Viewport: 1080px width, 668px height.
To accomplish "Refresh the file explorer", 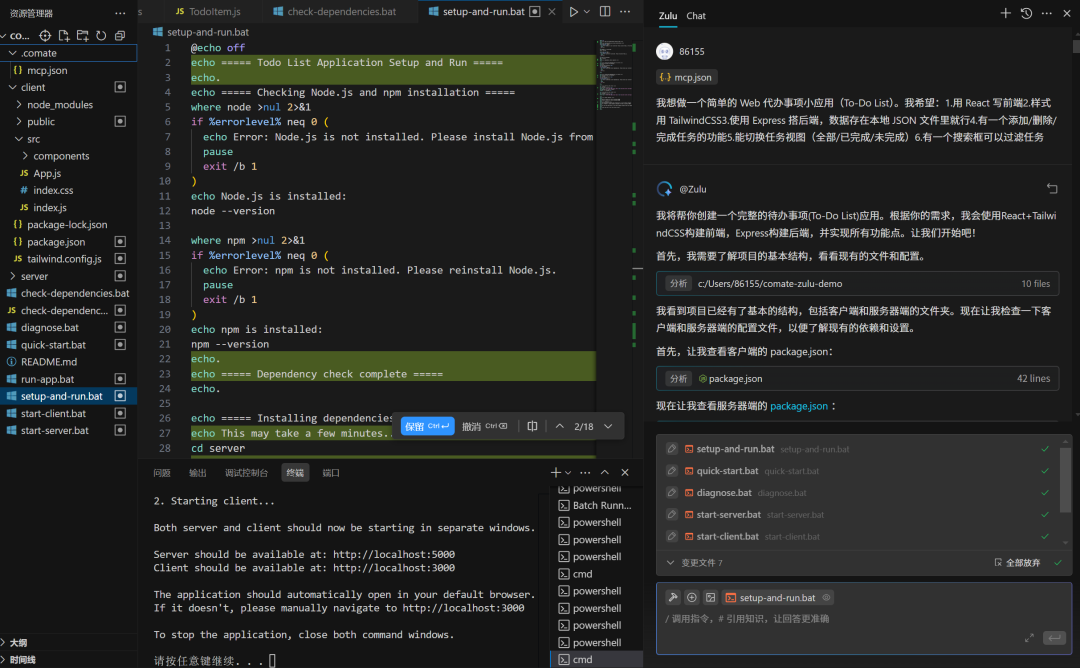I will click(101, 35).
